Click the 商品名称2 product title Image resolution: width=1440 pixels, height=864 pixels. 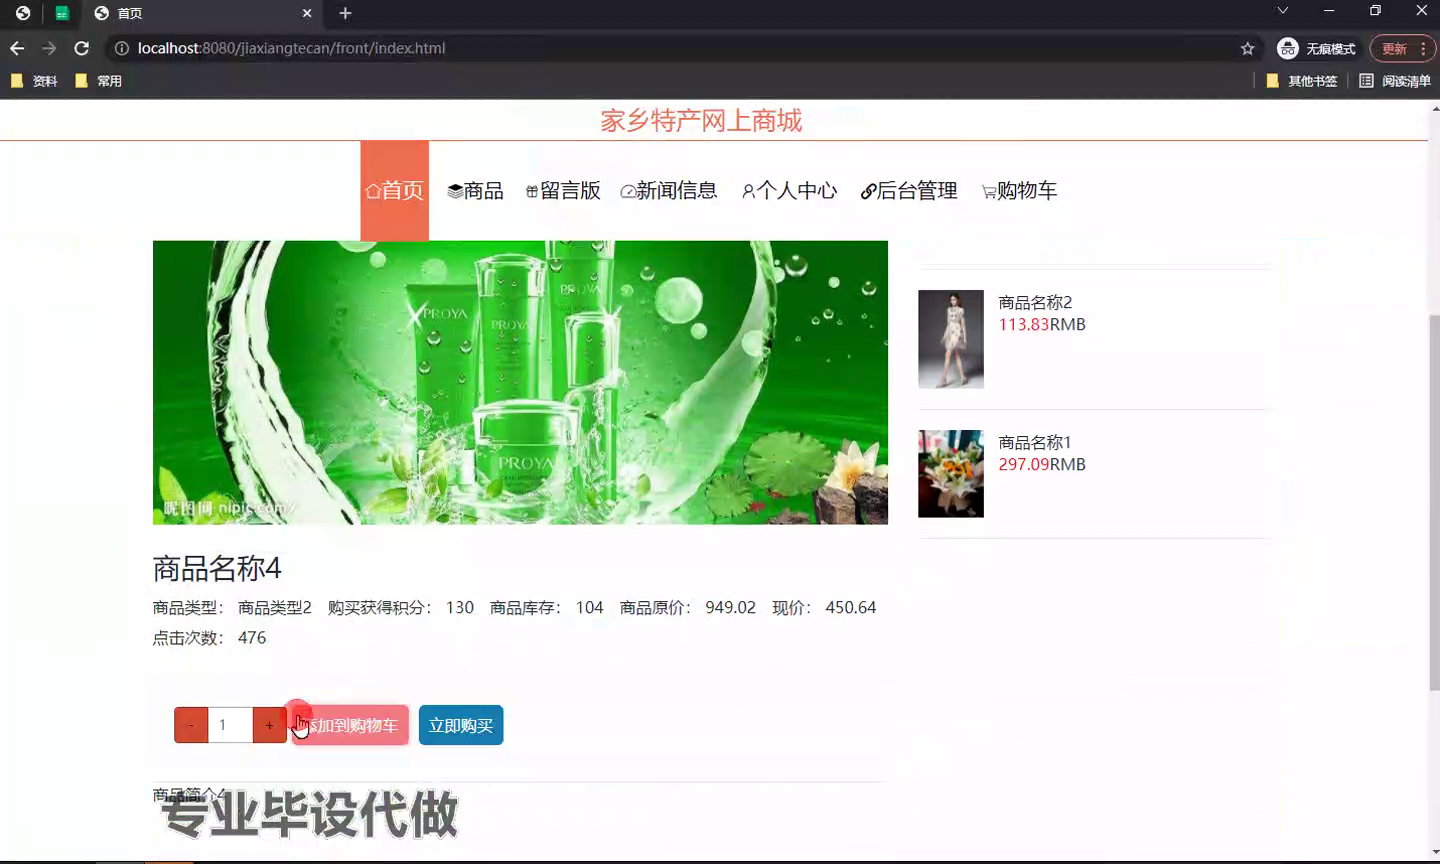coord(1035,302)
